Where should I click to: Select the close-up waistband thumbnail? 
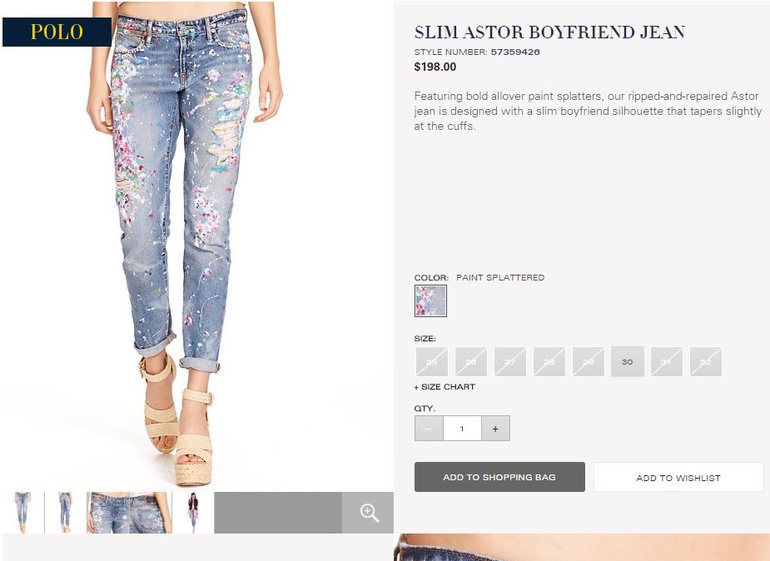[129, 513]
